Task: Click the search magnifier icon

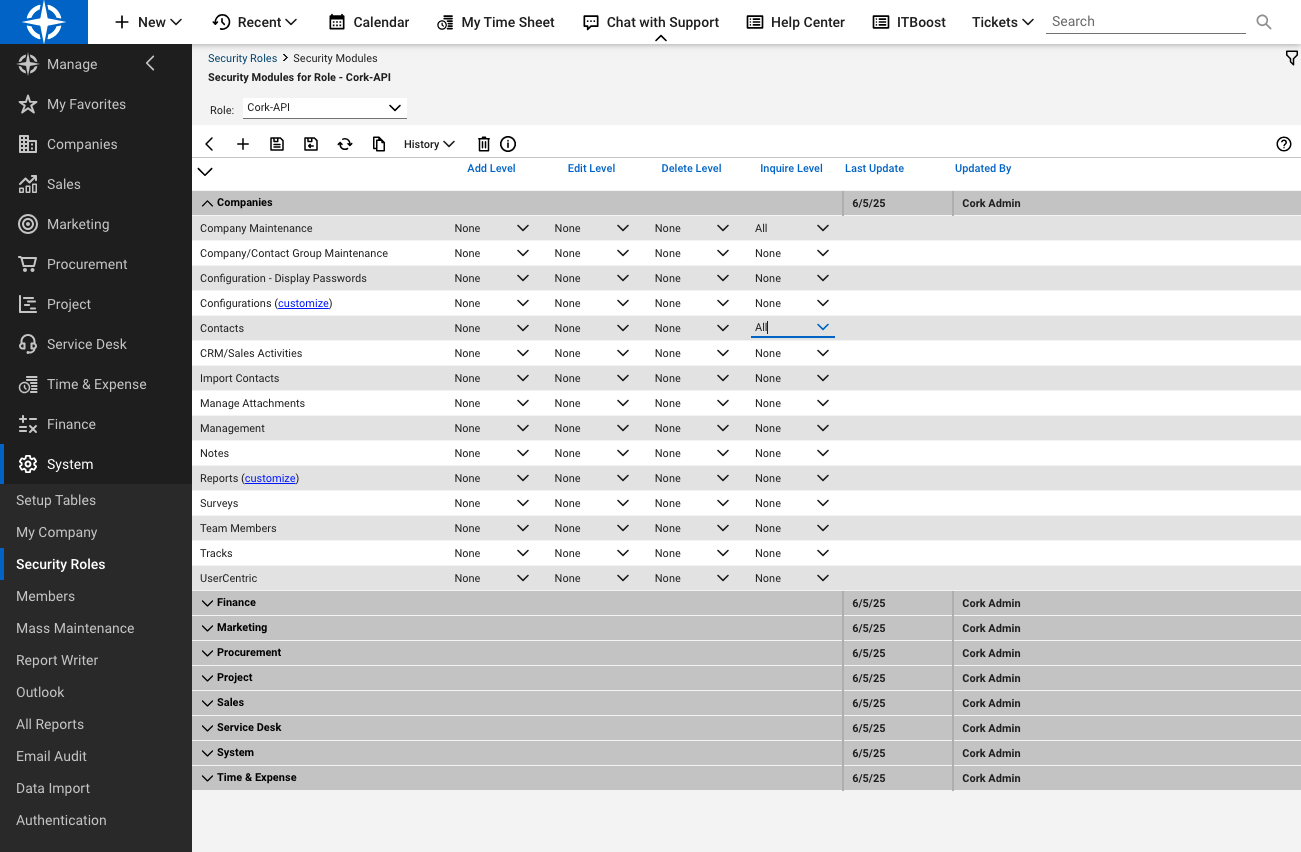Action: click(1264, 22)
